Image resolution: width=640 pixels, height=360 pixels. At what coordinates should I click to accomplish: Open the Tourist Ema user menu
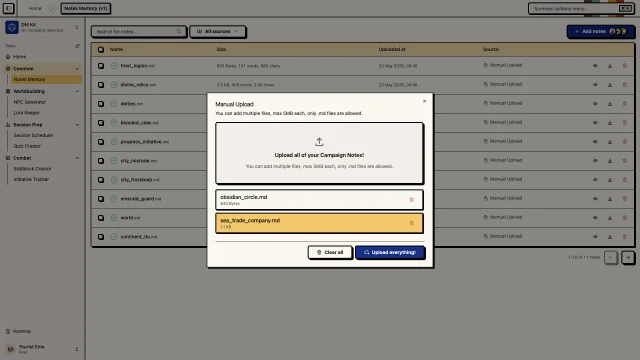point(42,349)
